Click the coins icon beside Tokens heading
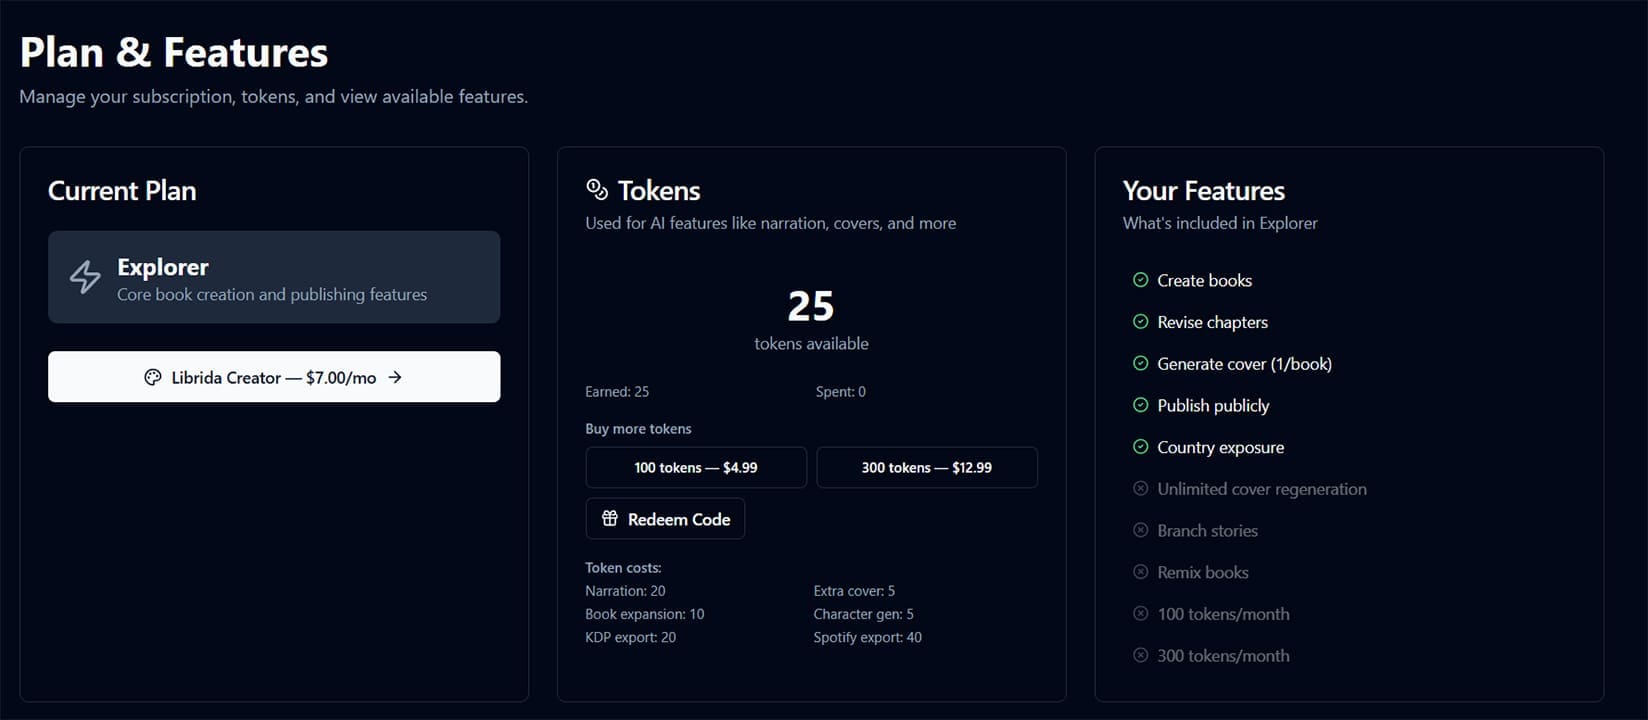 597,189
